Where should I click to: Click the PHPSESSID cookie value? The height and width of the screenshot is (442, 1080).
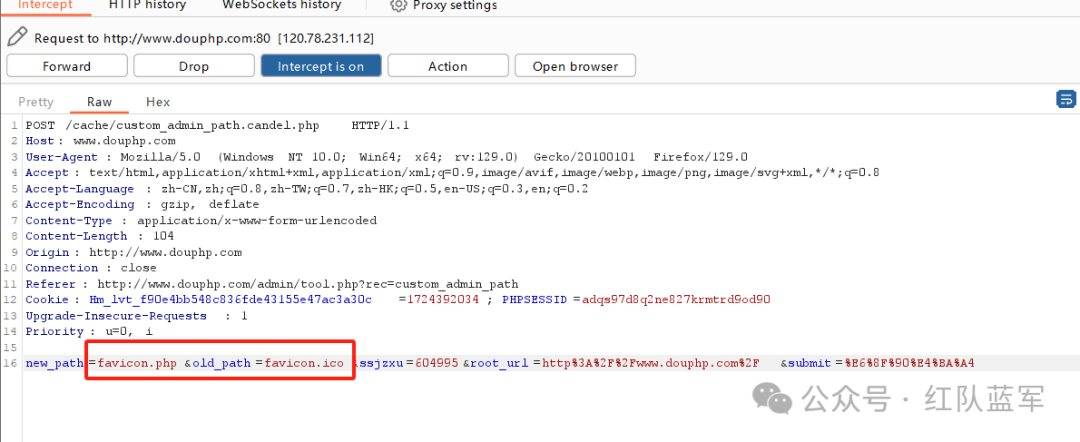click(676, 299)
